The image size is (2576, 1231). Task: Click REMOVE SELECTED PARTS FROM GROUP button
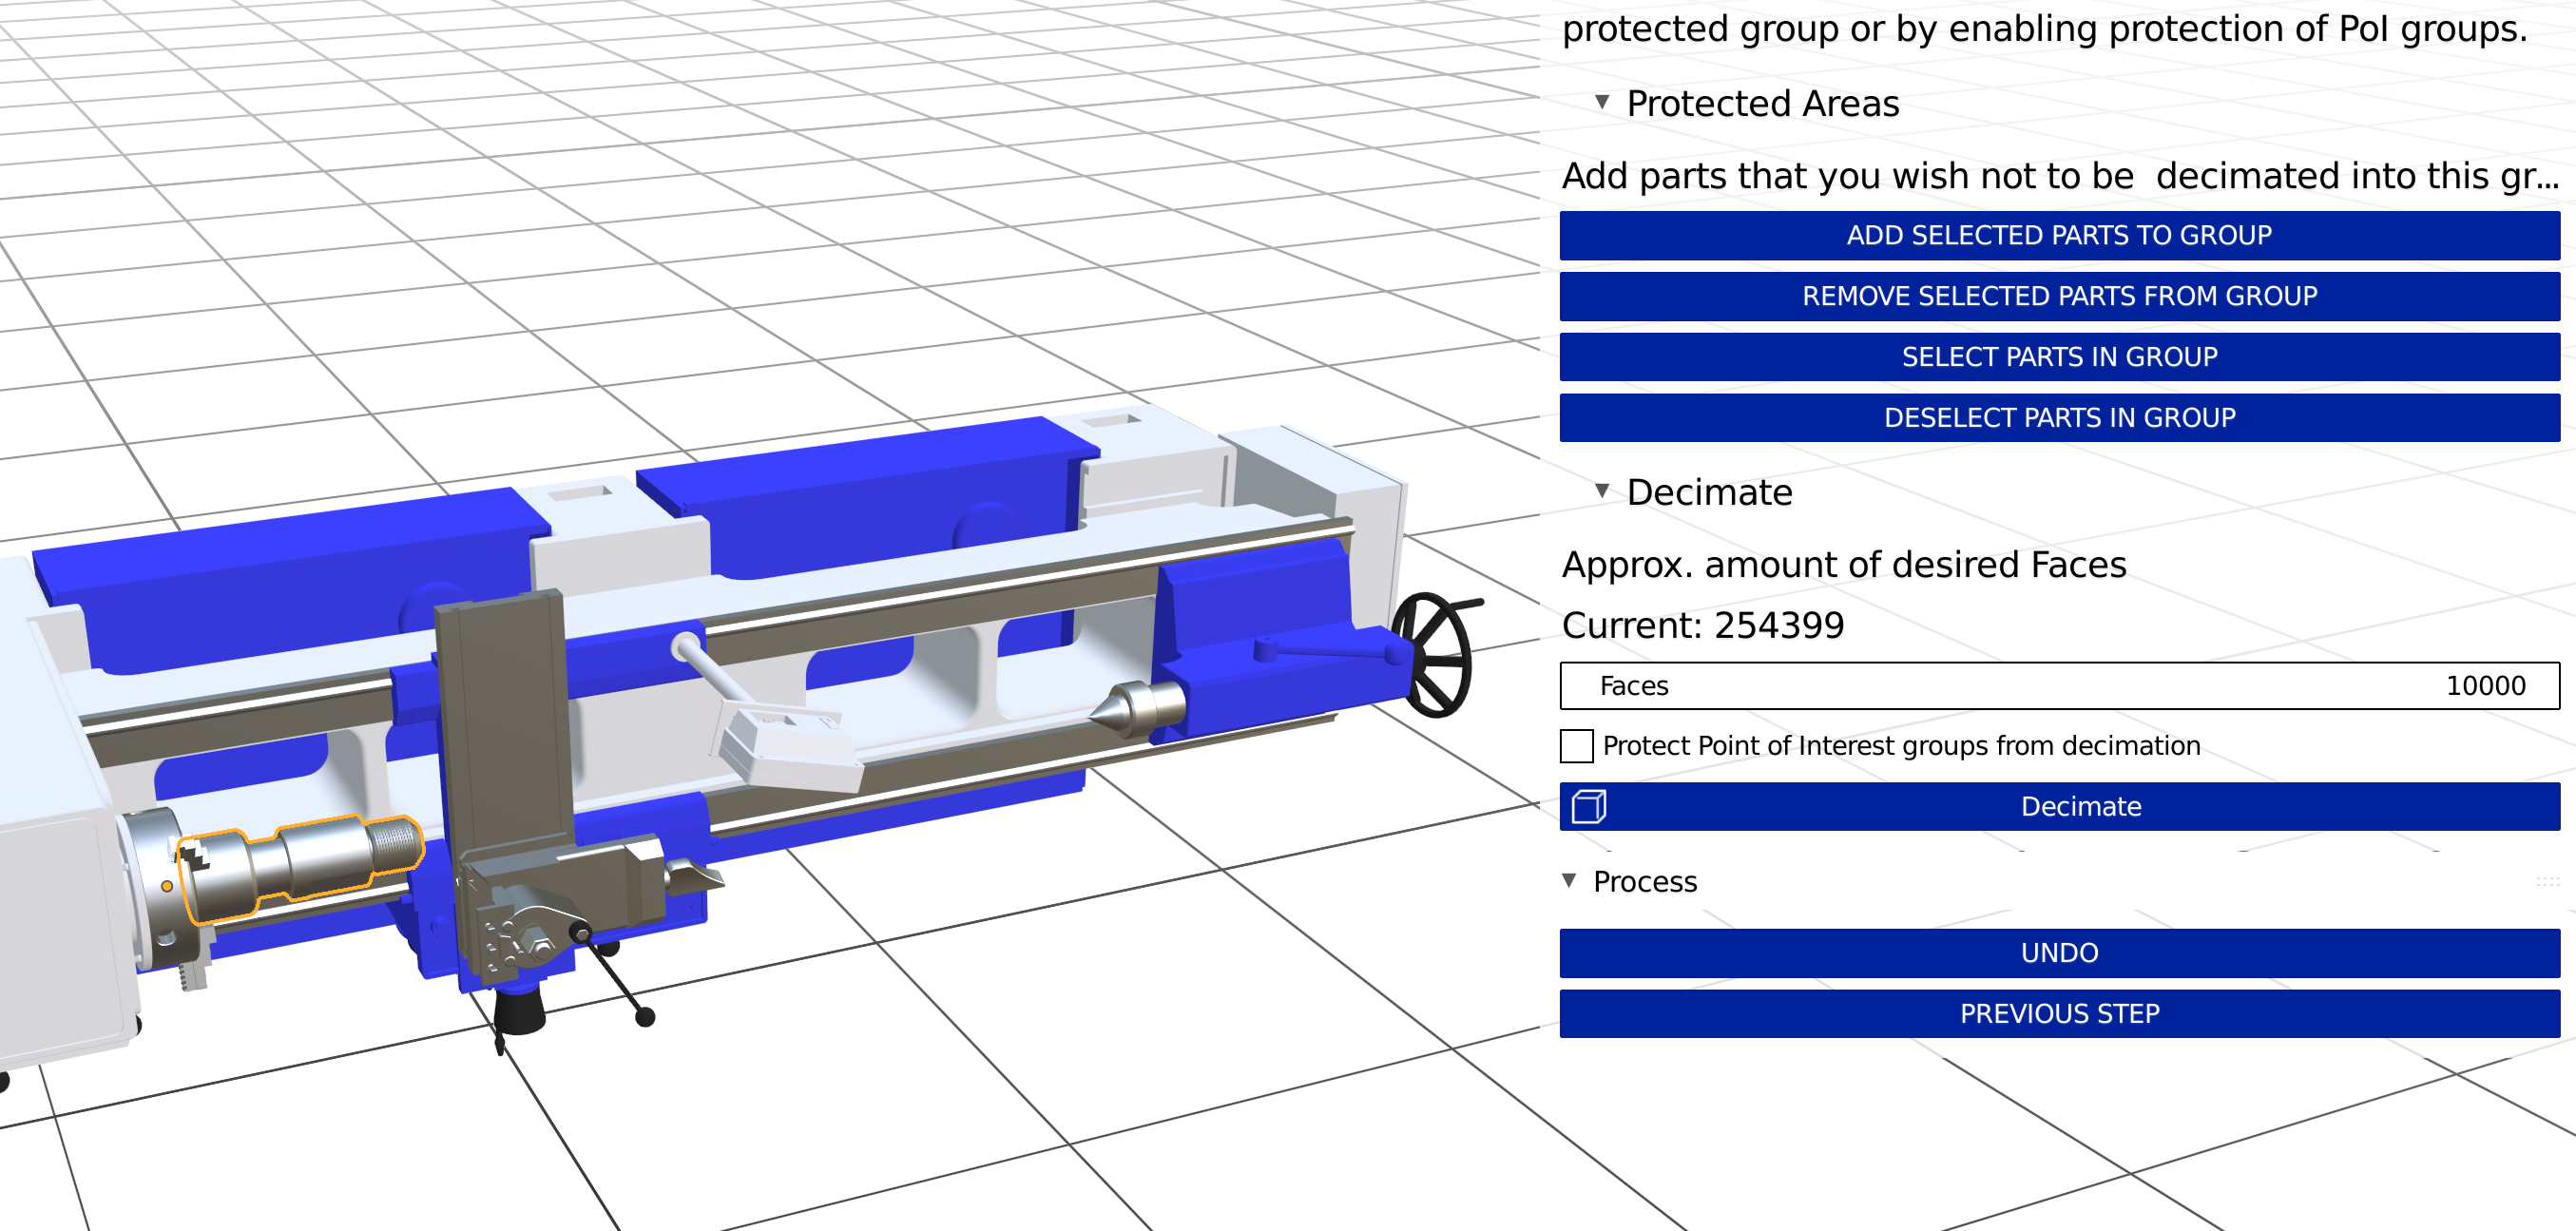(x=2059, y=297)
